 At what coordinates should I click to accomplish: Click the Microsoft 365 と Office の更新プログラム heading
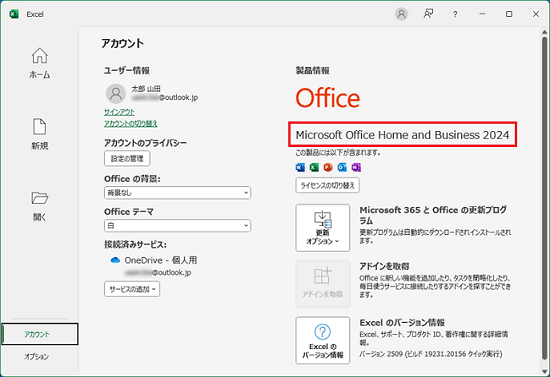(433, 215)
